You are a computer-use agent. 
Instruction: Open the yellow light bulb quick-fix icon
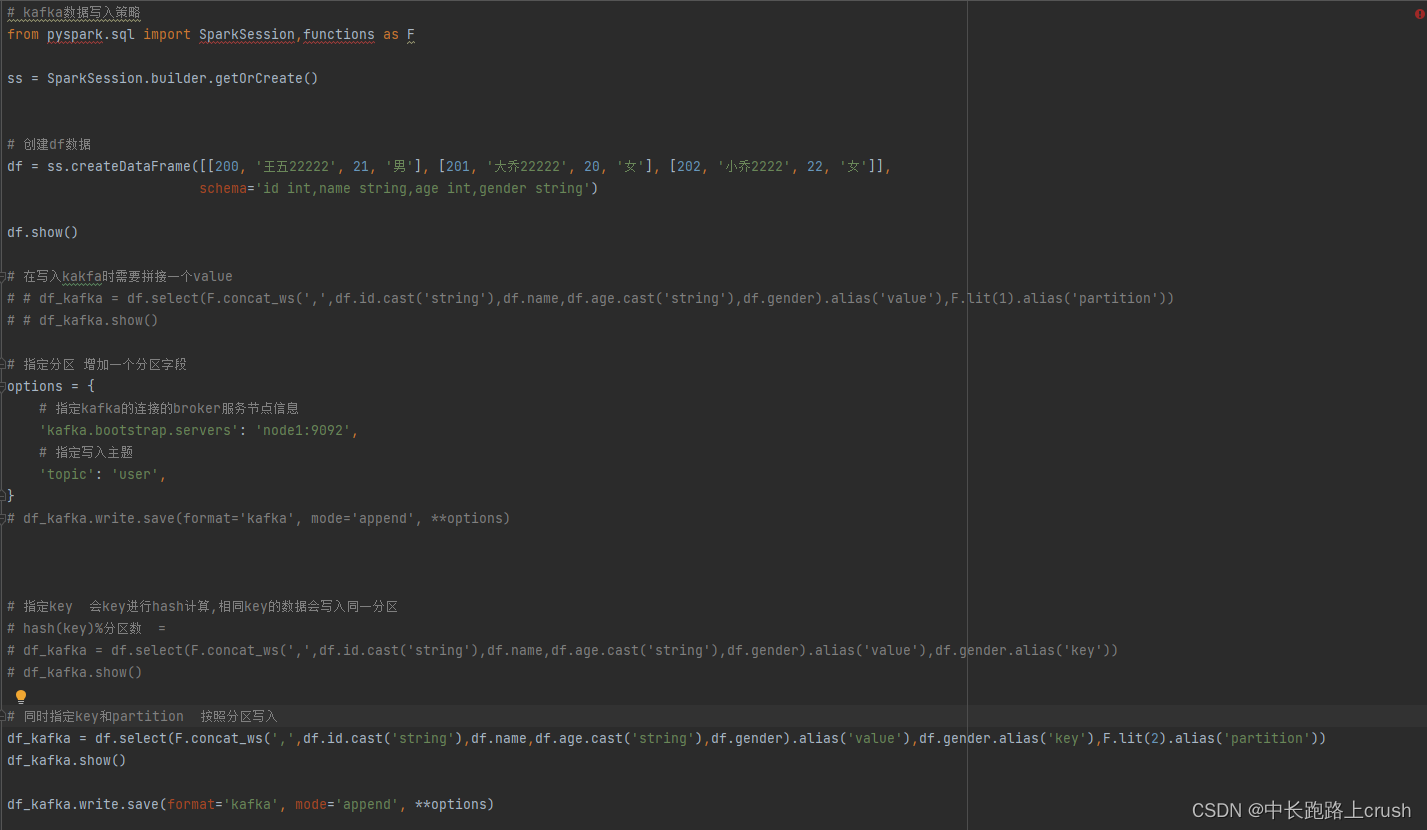point(21,696)
